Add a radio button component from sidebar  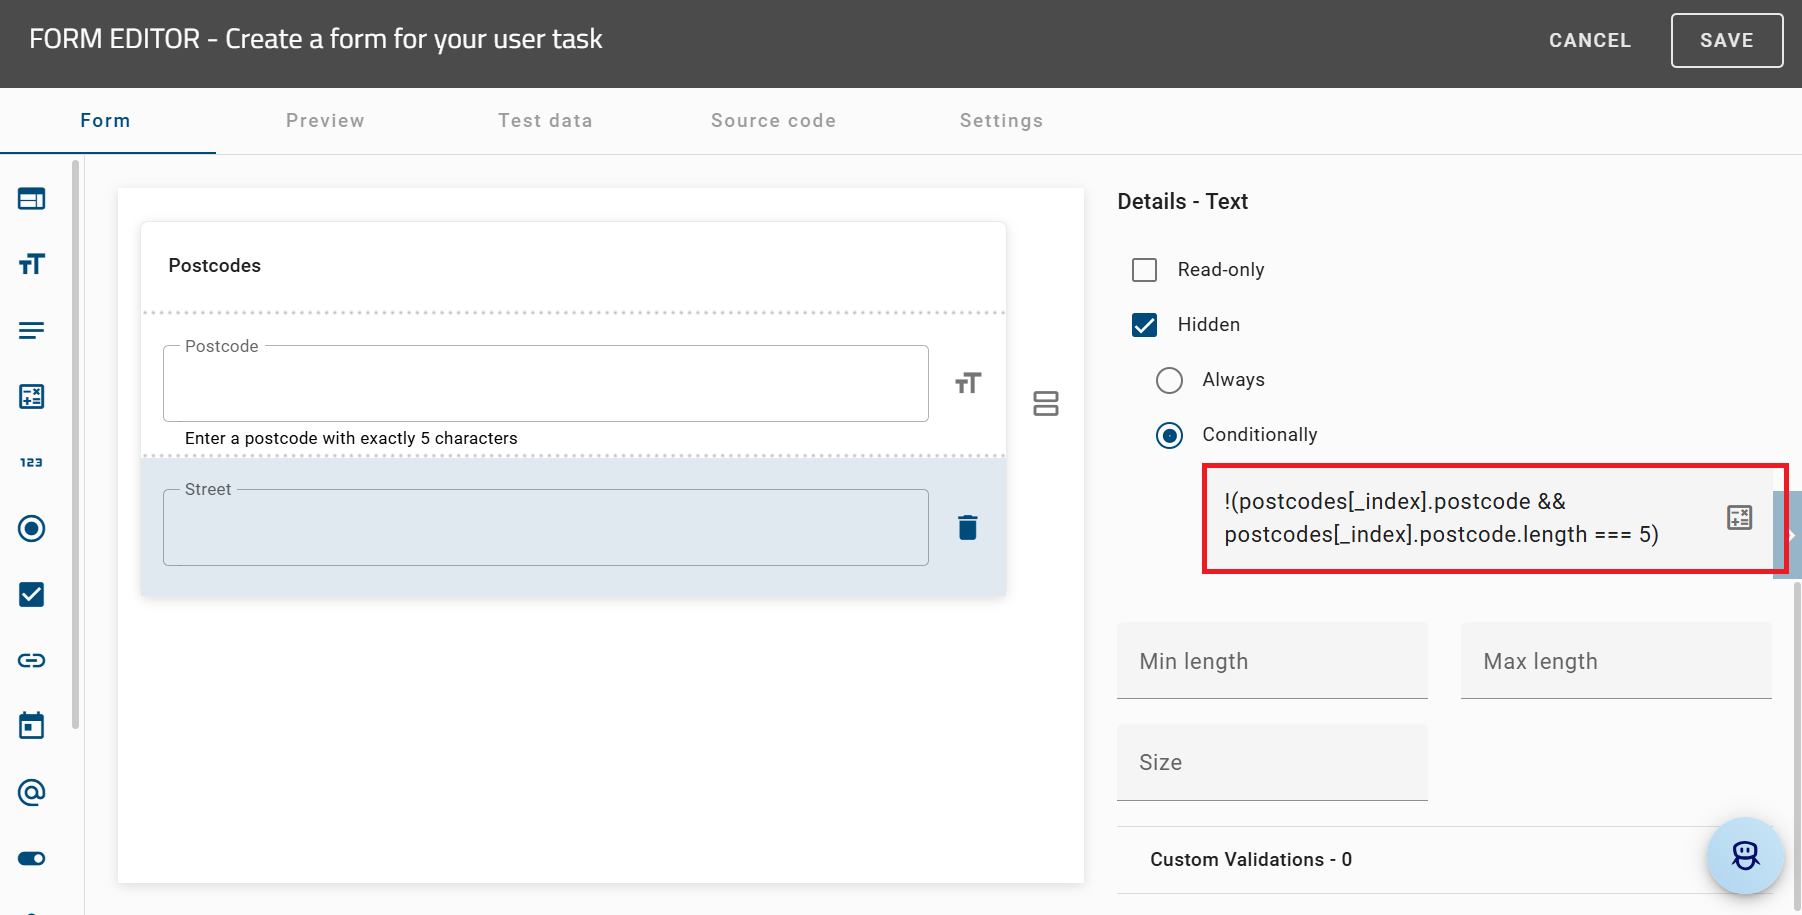point(32,528)
